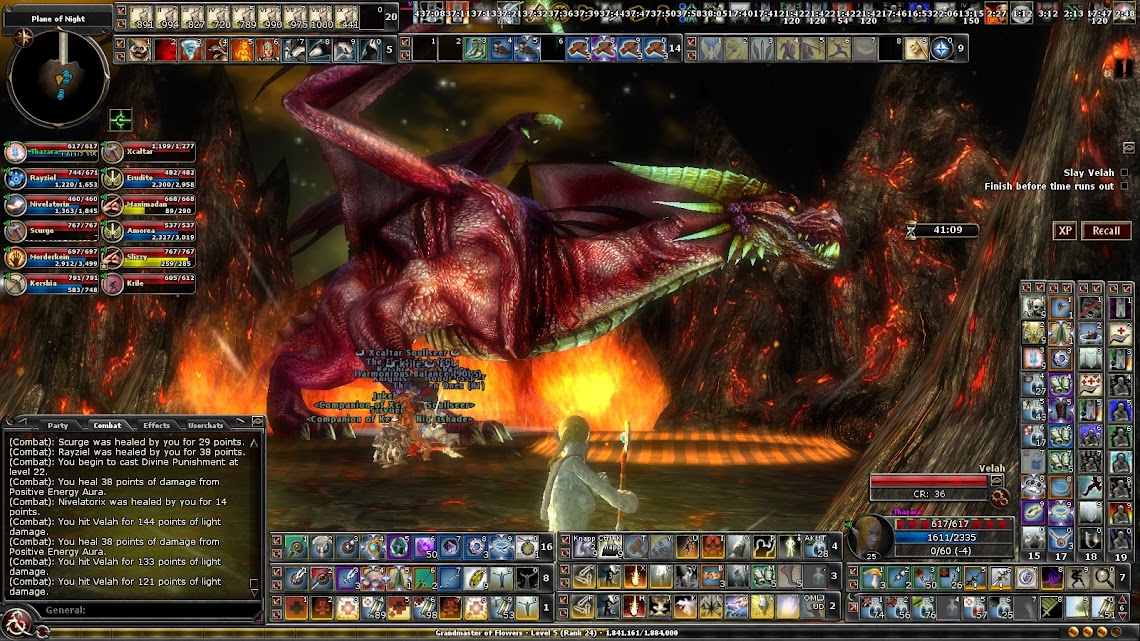This screenshot has width=1140, height=641.
Task: Open the main menu dragon emblem button
Action: [16, 624]
